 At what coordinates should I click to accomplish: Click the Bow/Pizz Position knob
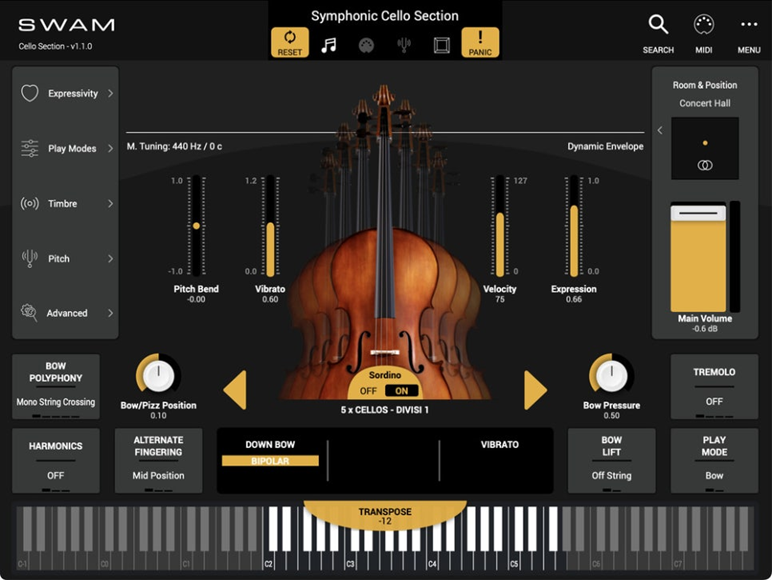pos(158,376)
